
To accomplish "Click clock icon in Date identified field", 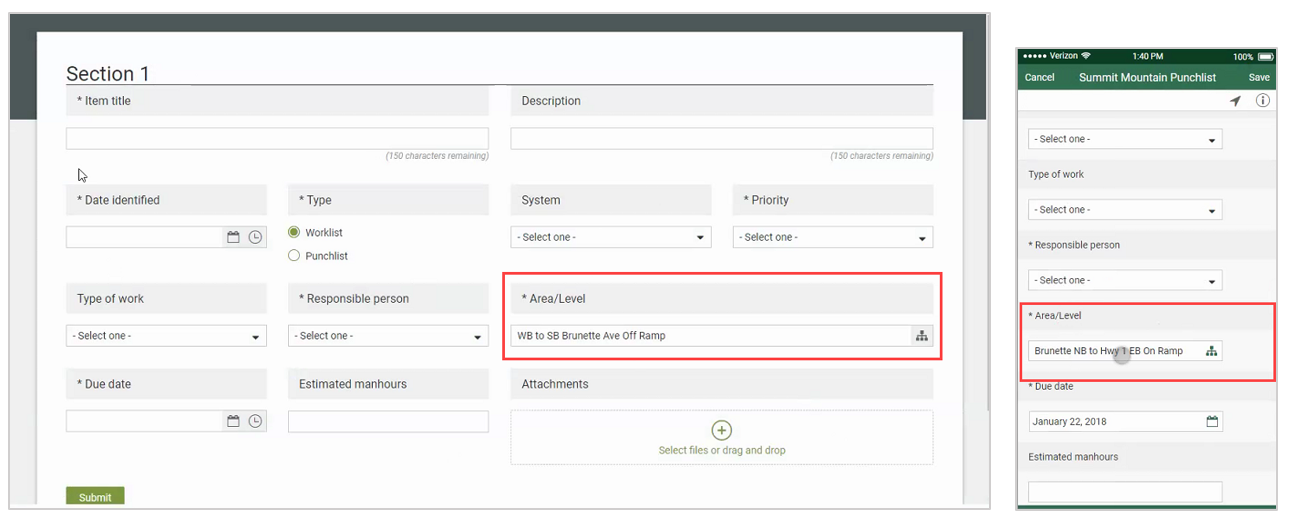I will 256,237.
